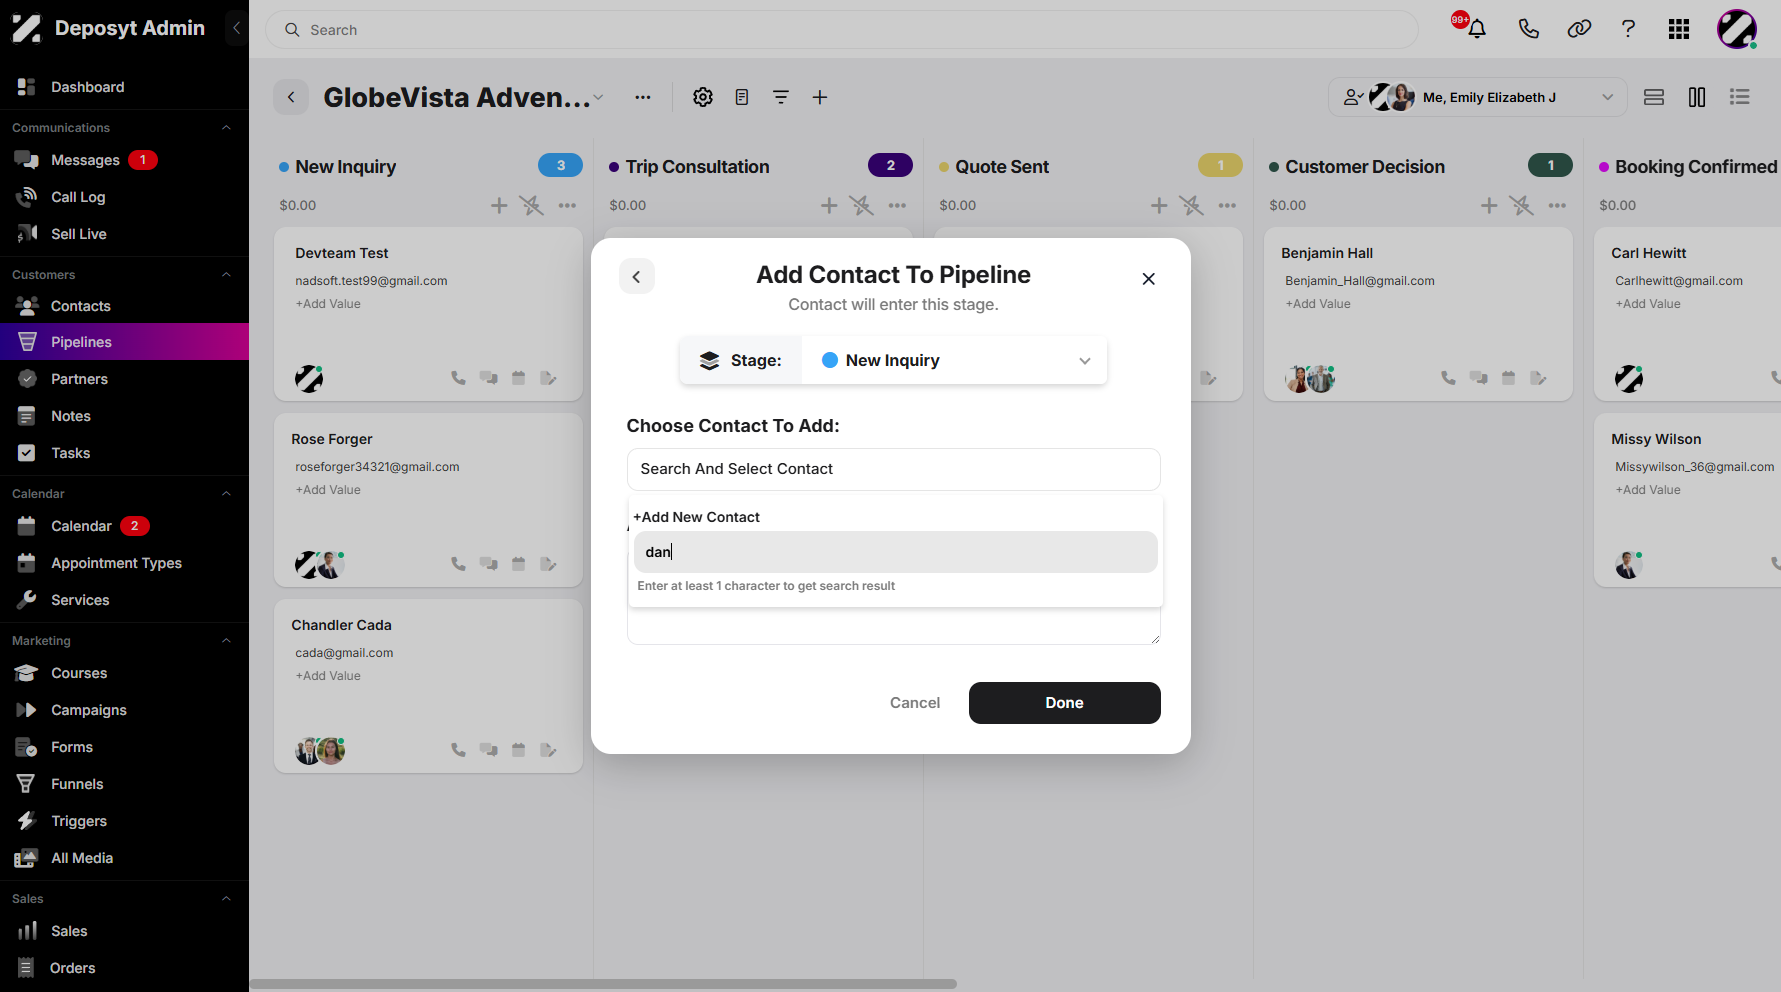This screenshot has height=992, width=1781.
Task: Click Cancel in the dialog
Action: (x=915, y=703)
